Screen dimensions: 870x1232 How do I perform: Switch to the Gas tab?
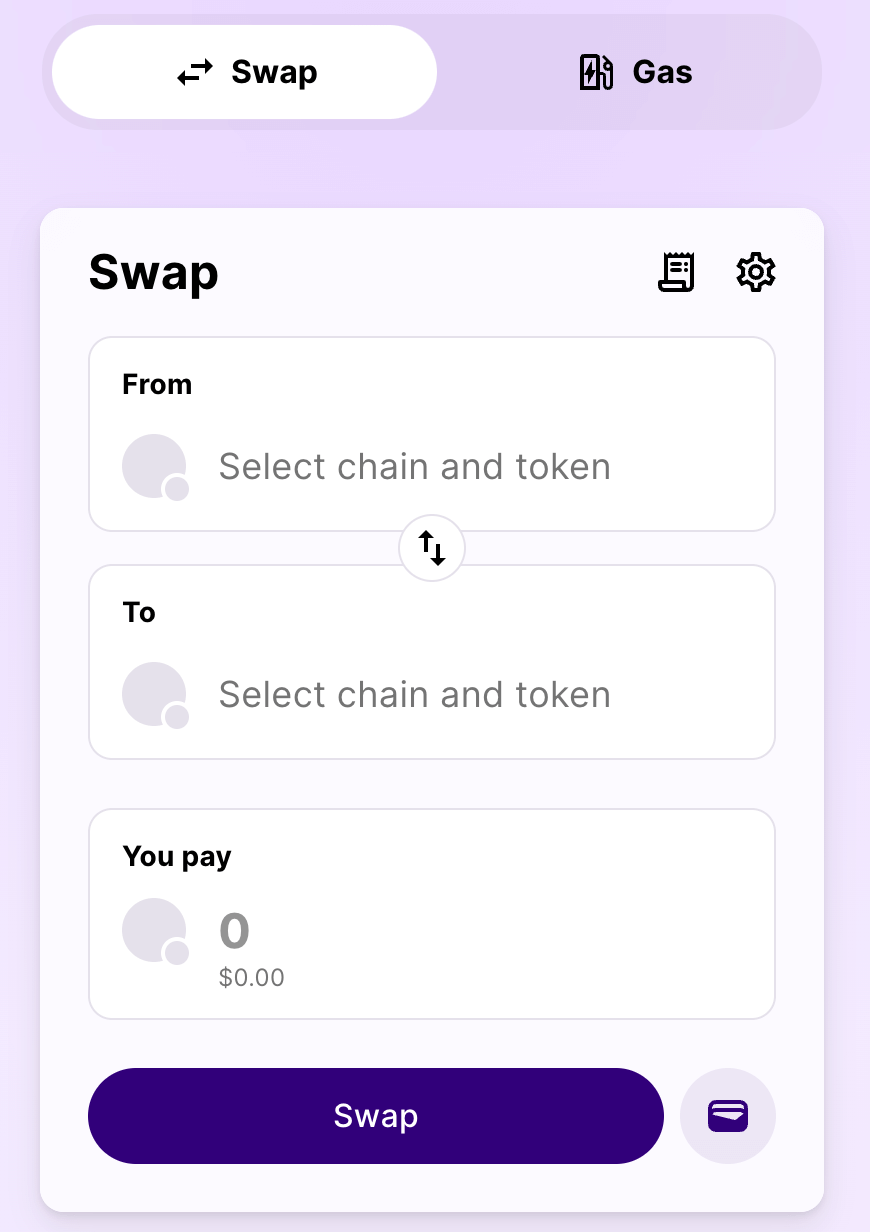(636, 72)
